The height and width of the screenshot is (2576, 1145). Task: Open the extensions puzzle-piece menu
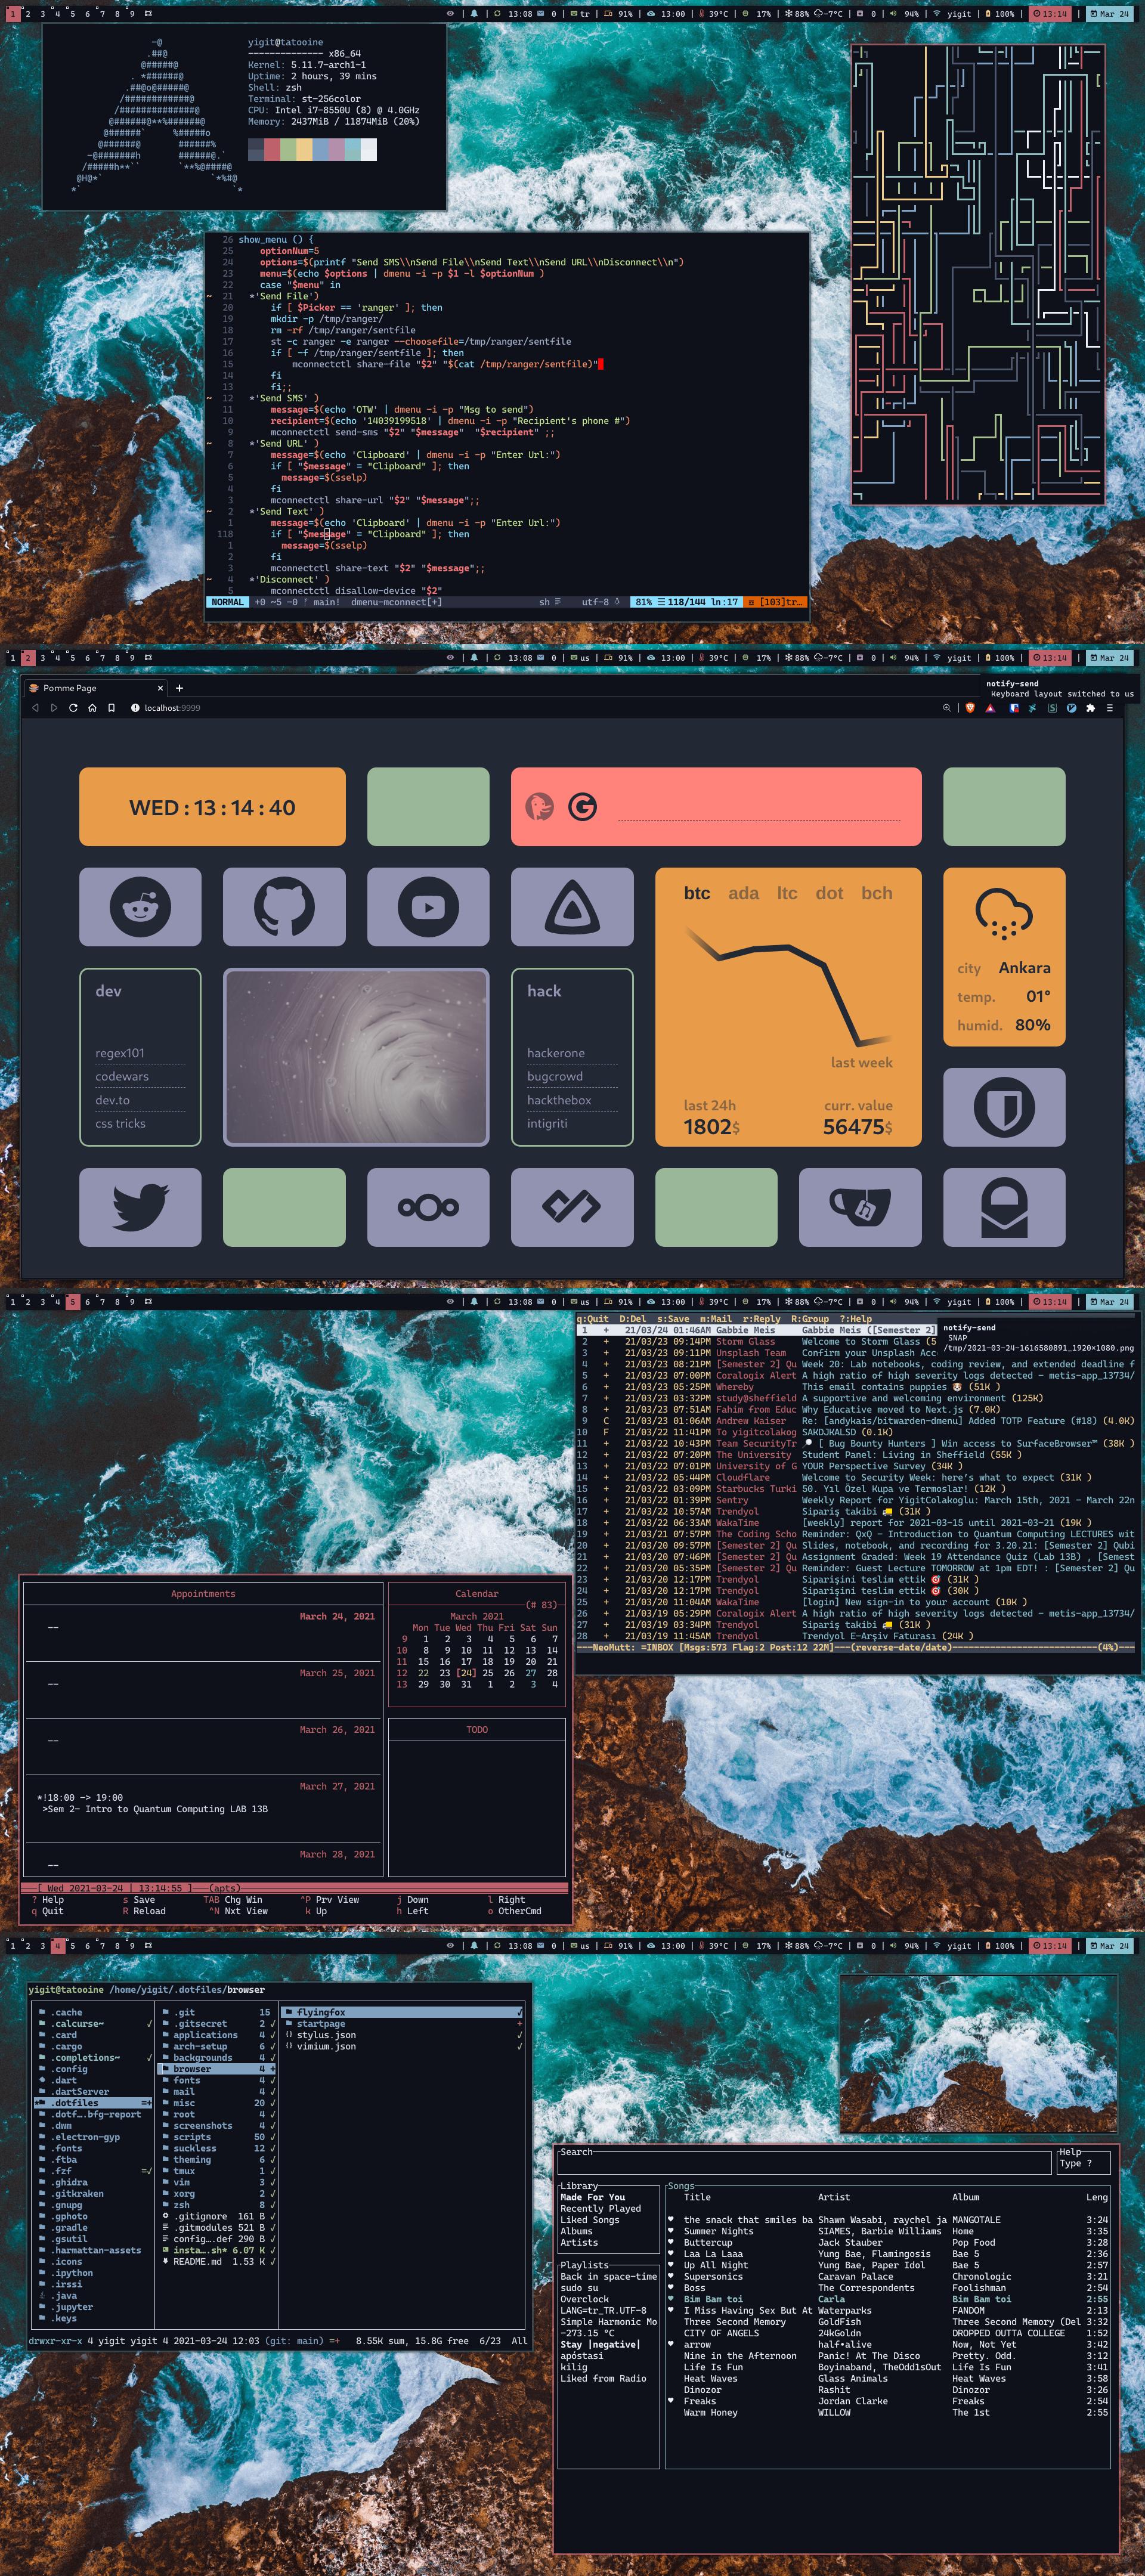[x=1090, y=708]
